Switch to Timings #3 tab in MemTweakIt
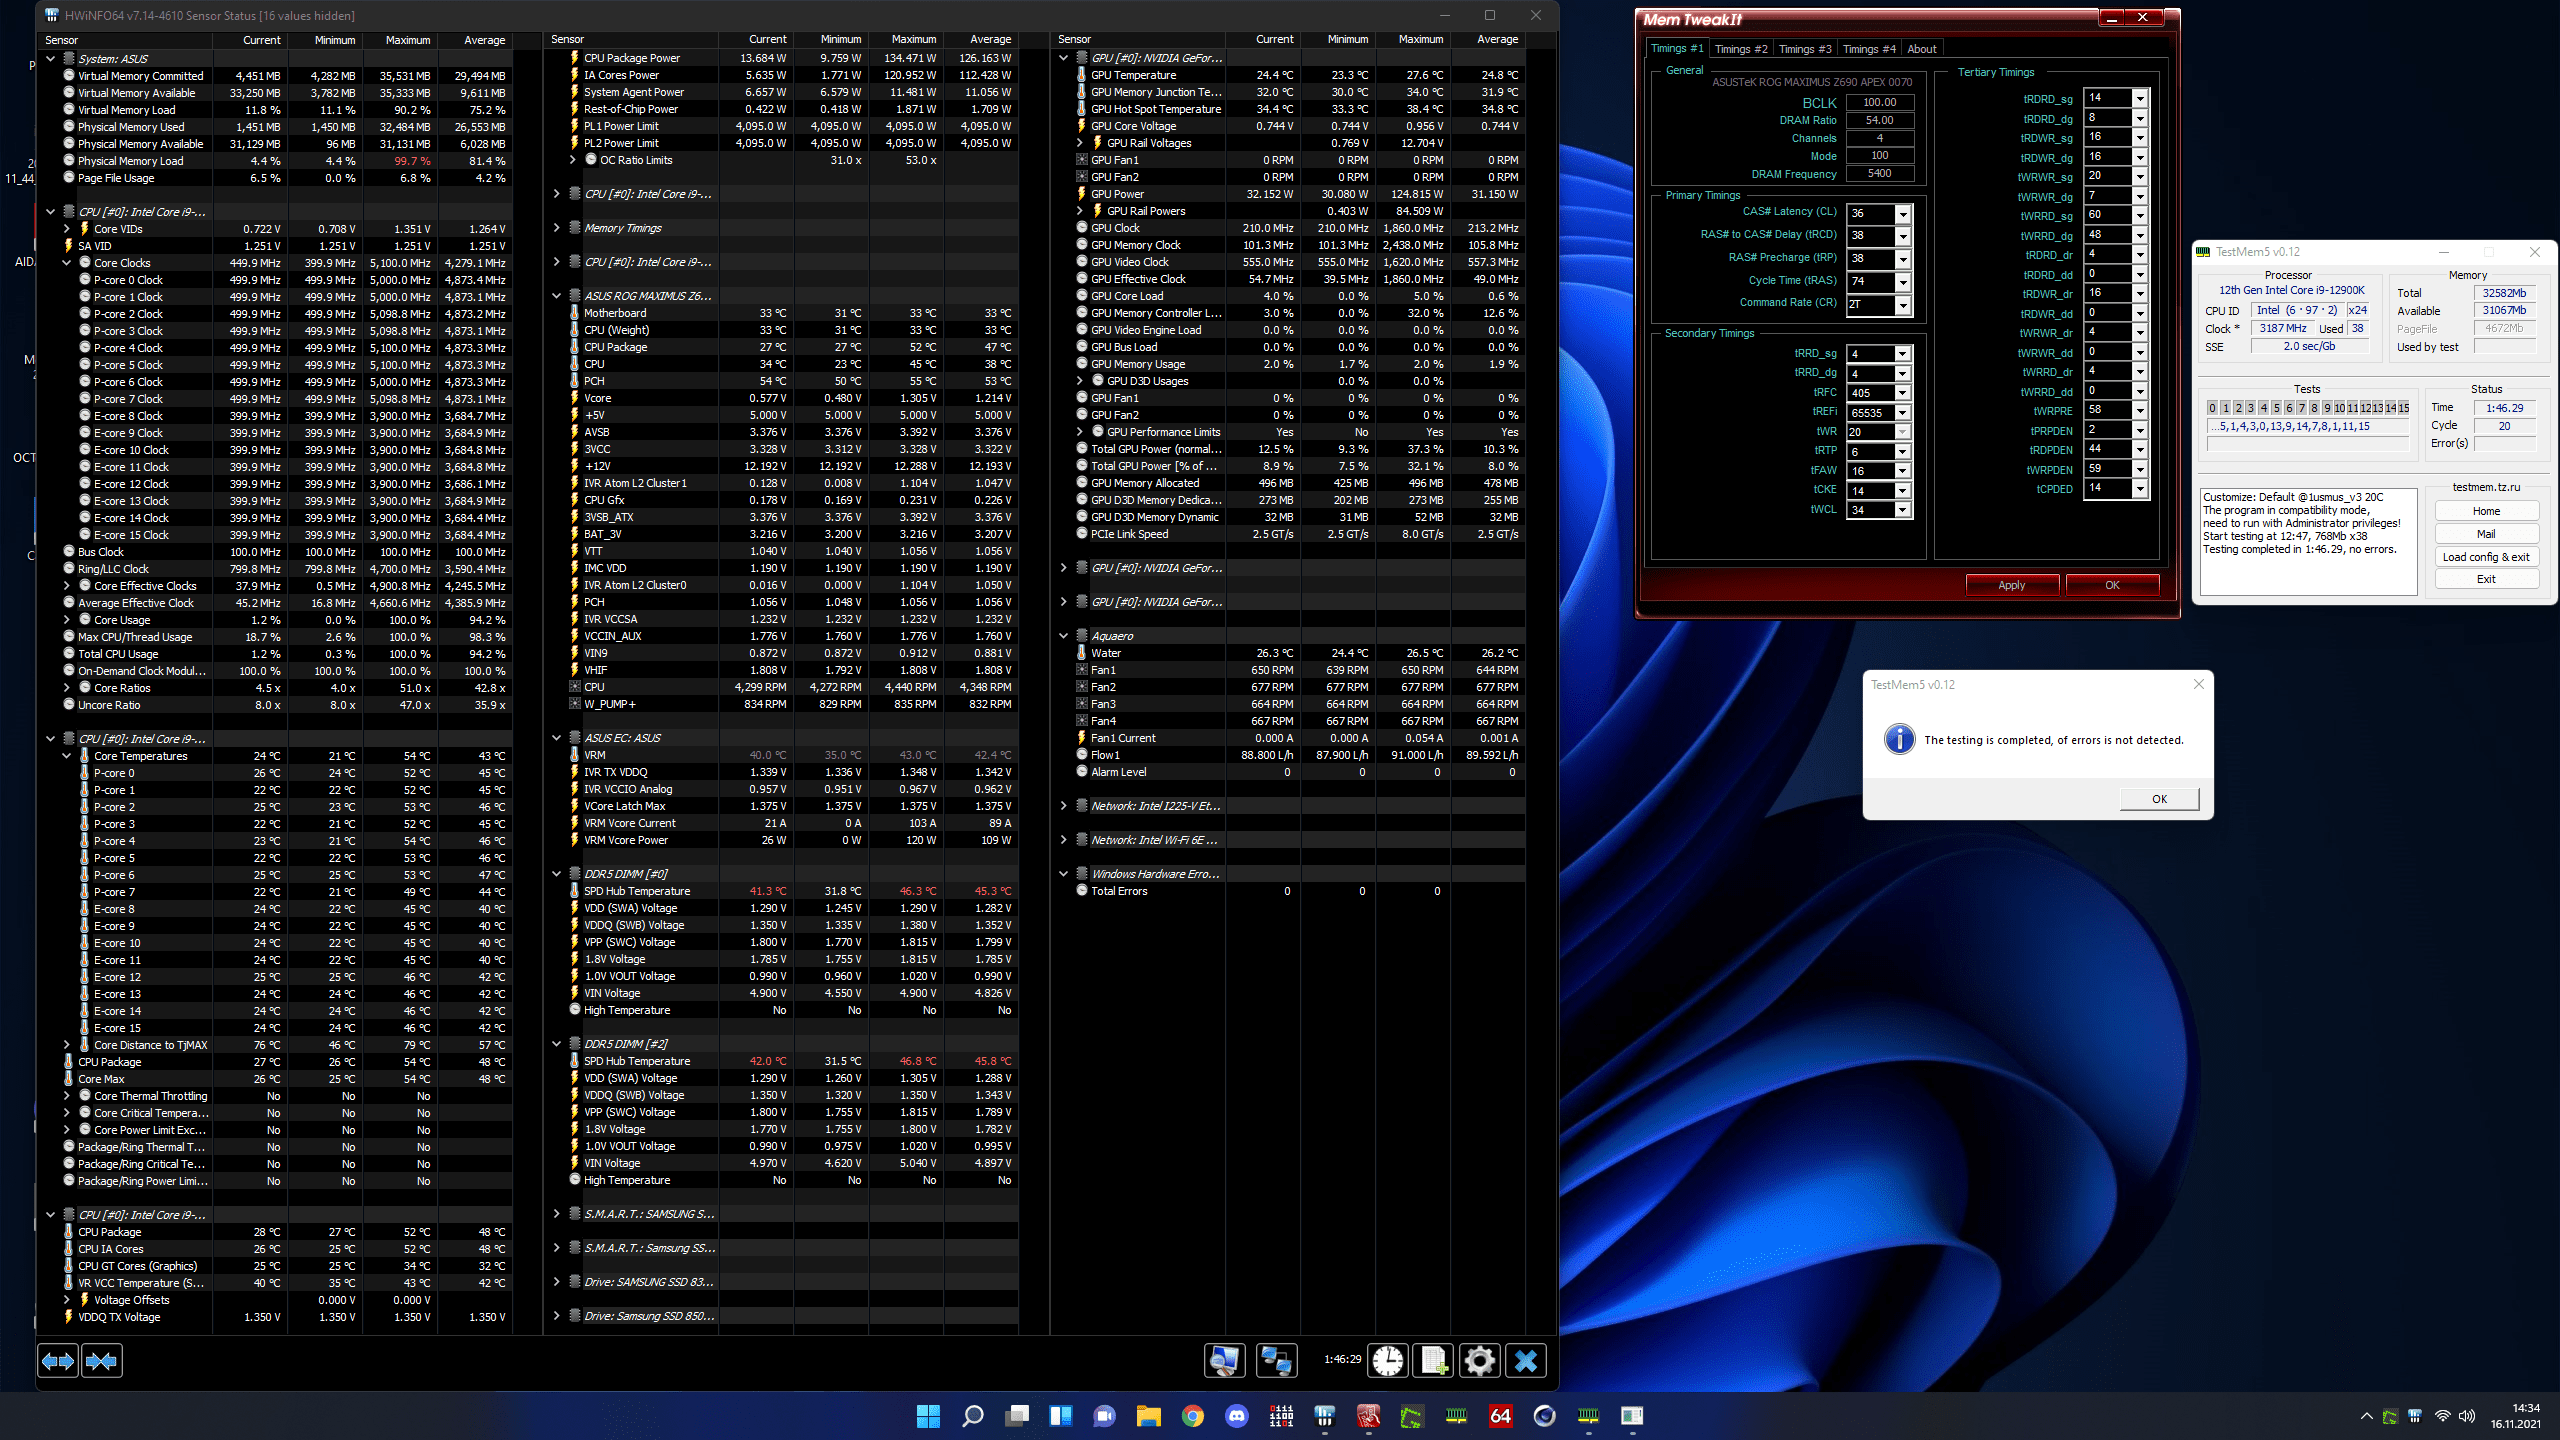The height and width of the screenshot is (1440, 2560). pyautogui.click(x=1805, y=49)
